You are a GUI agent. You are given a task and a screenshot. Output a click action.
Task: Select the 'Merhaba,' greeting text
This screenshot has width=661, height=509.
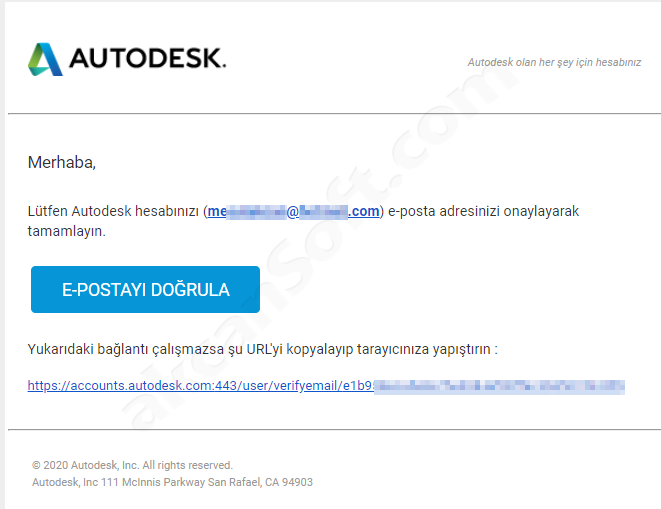tap(62, 163)
